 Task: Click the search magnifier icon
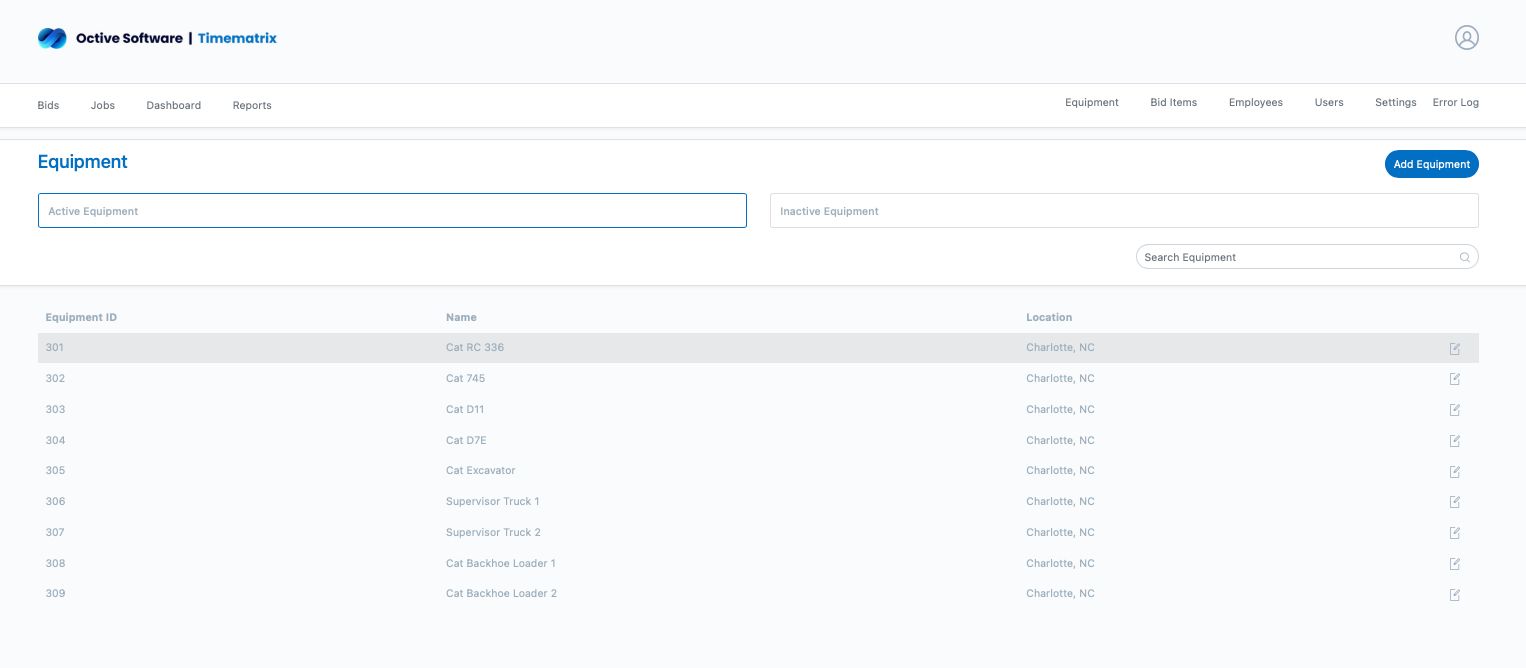(1464, 258)
